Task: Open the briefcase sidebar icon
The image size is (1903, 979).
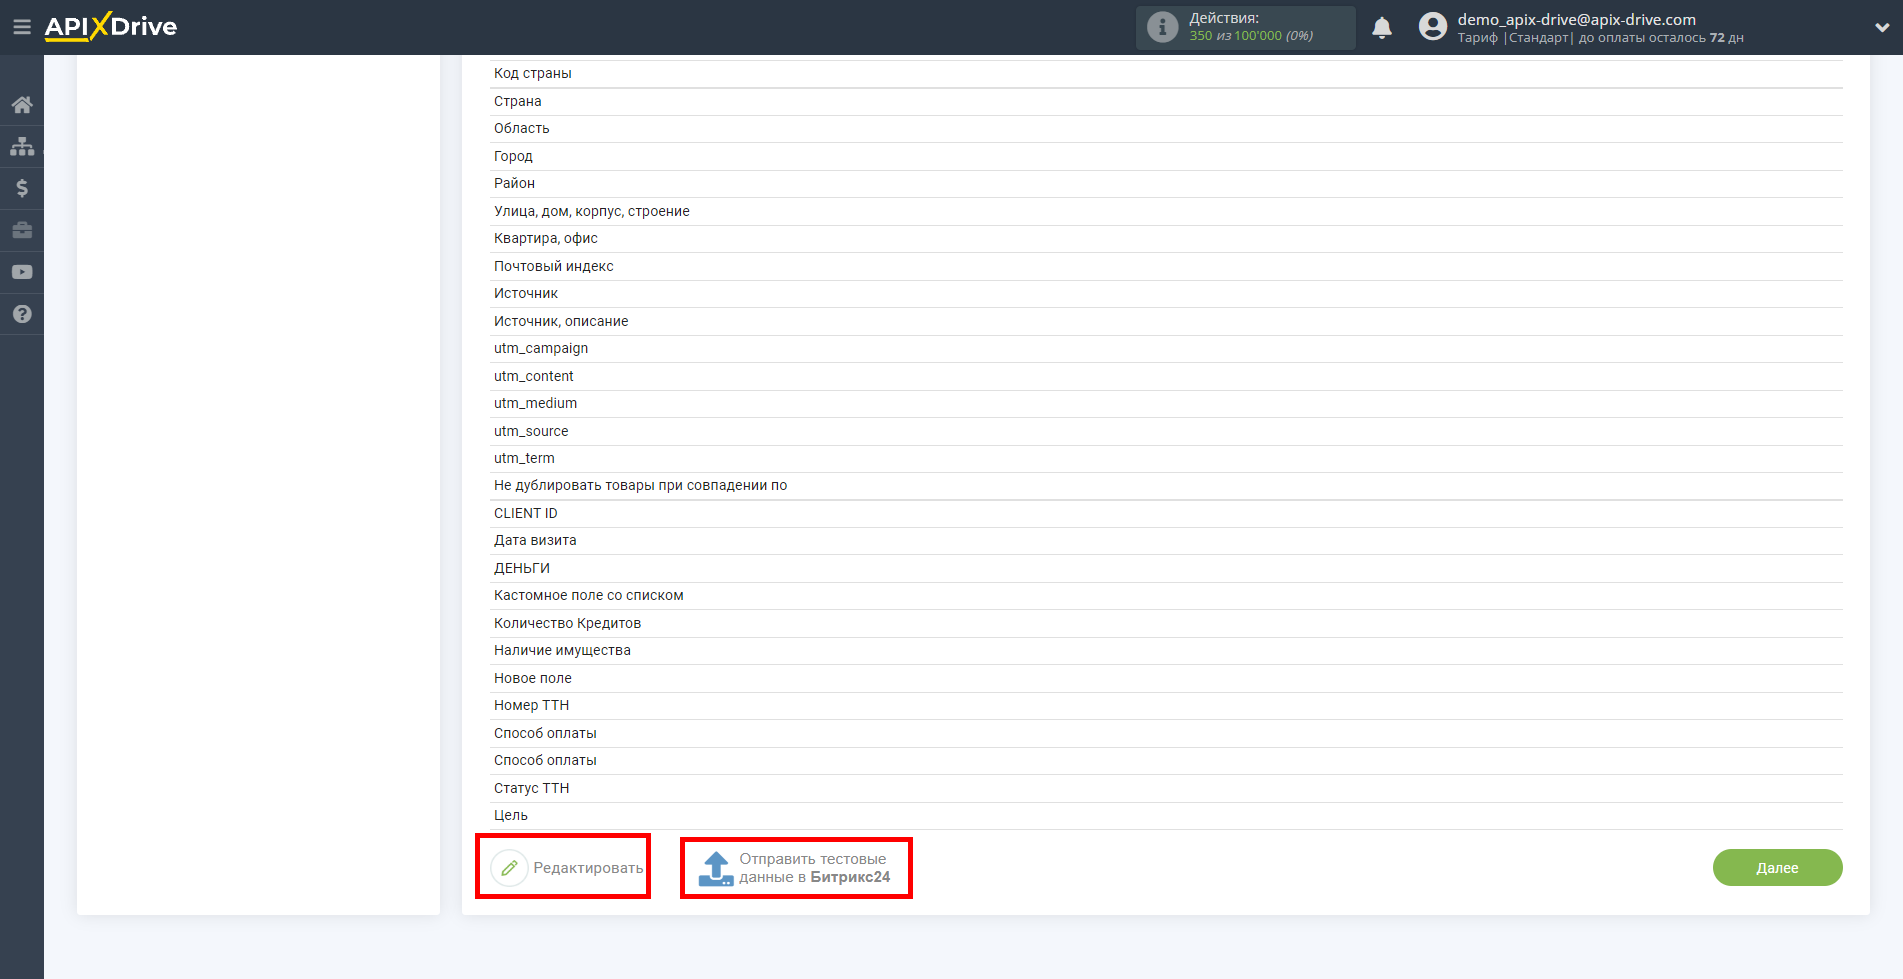Action: click(22, 230)
